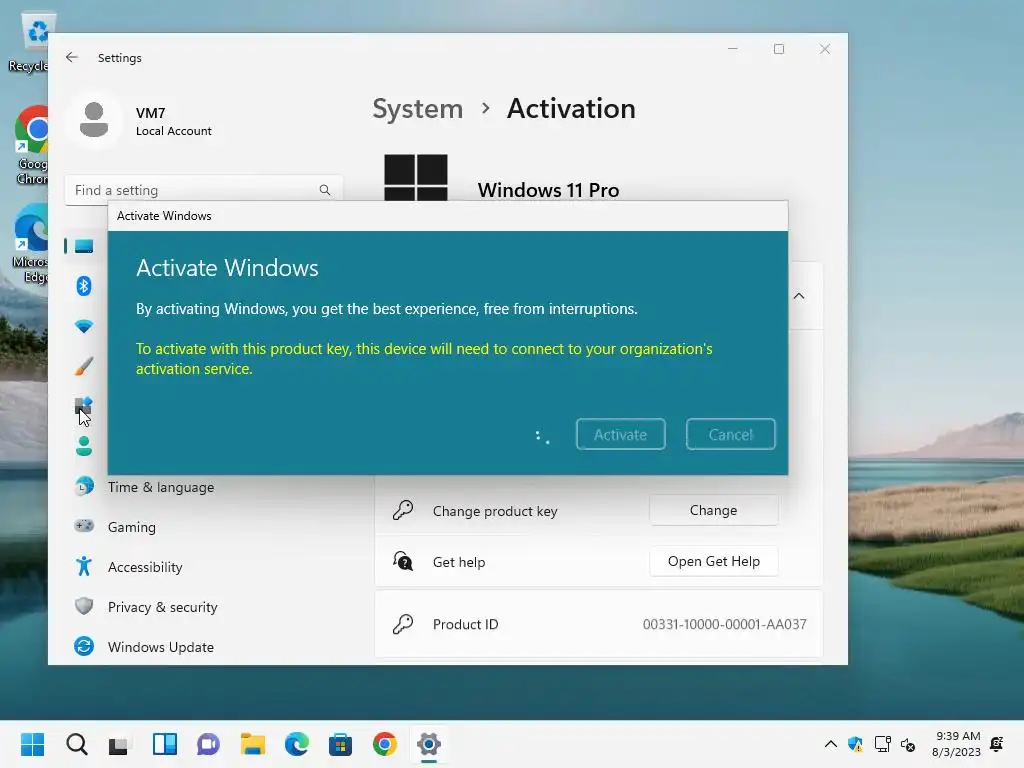
Task: Click the Change product key icon
Action: coord(403,510)
